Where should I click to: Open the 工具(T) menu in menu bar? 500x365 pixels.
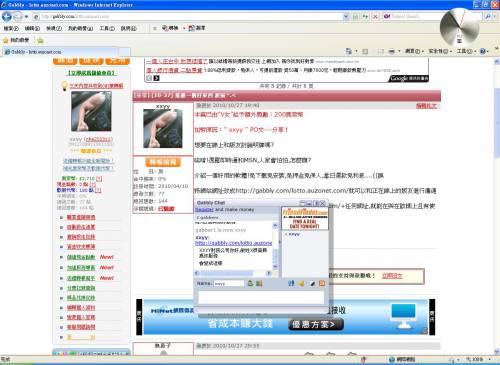107,29
